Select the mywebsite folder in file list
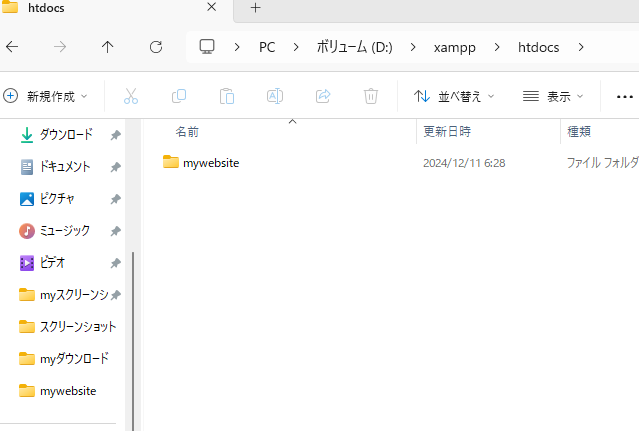Viewport: 639px width, 431px height. coord(210,162)
